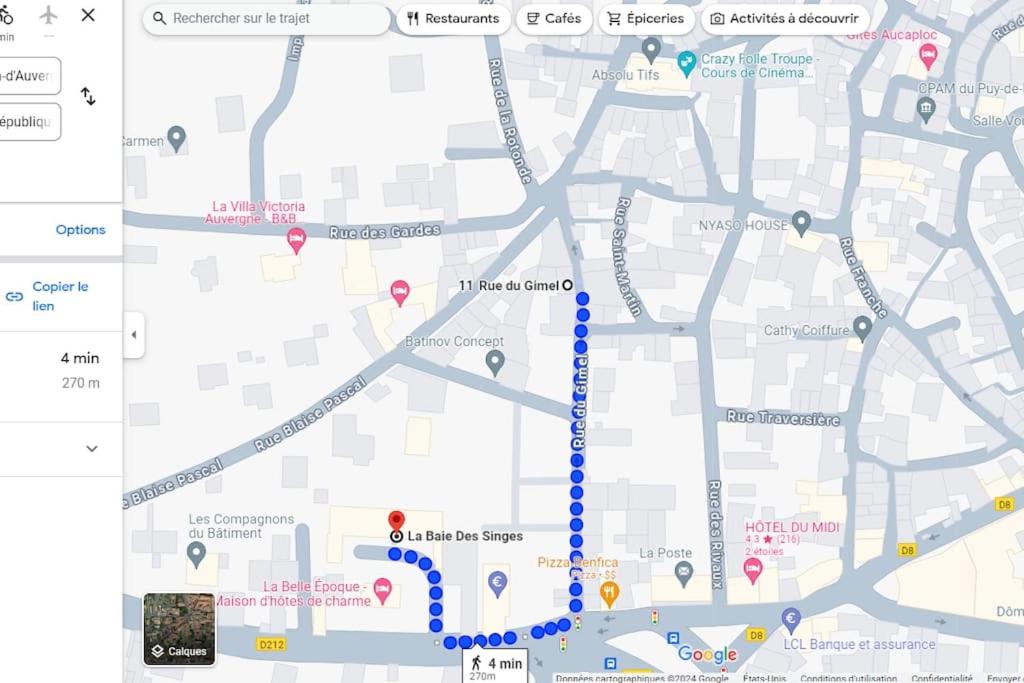Show Épiceries on the map
This screenshot has width=1024, height=683.
(x=646, y=19)
